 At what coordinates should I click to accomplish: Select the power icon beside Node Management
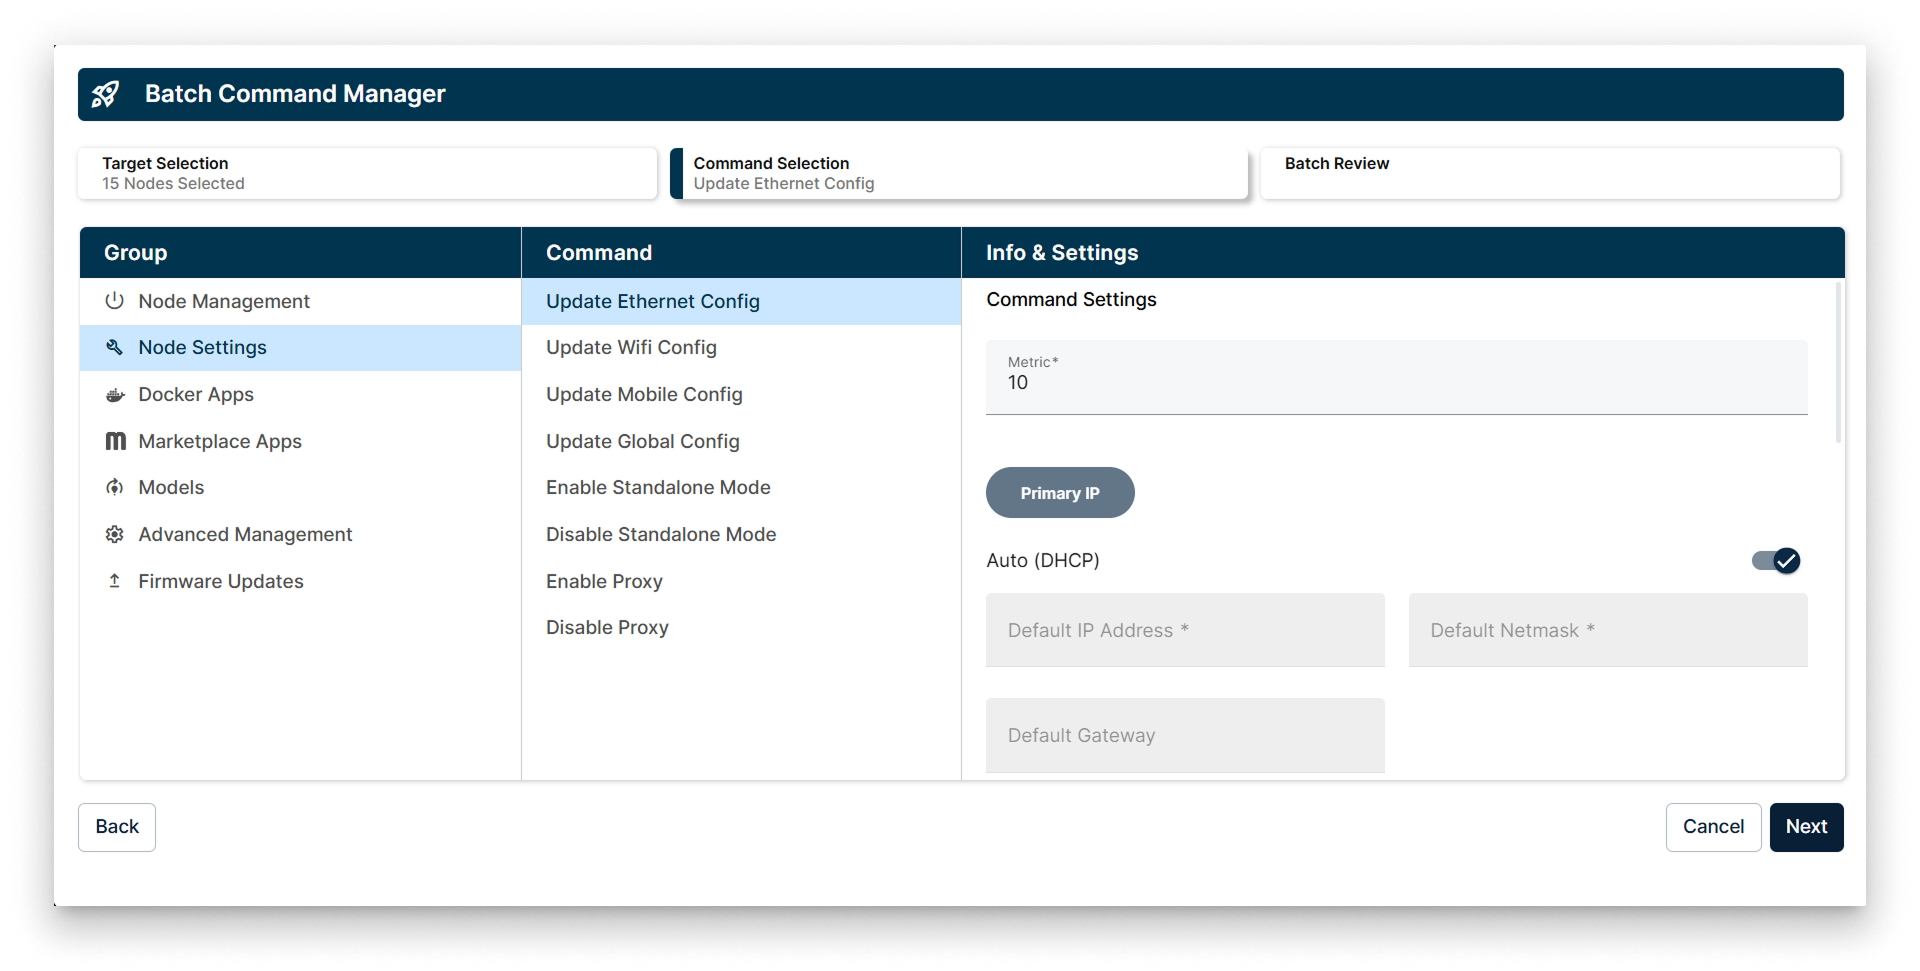click(x=114, y=300)
